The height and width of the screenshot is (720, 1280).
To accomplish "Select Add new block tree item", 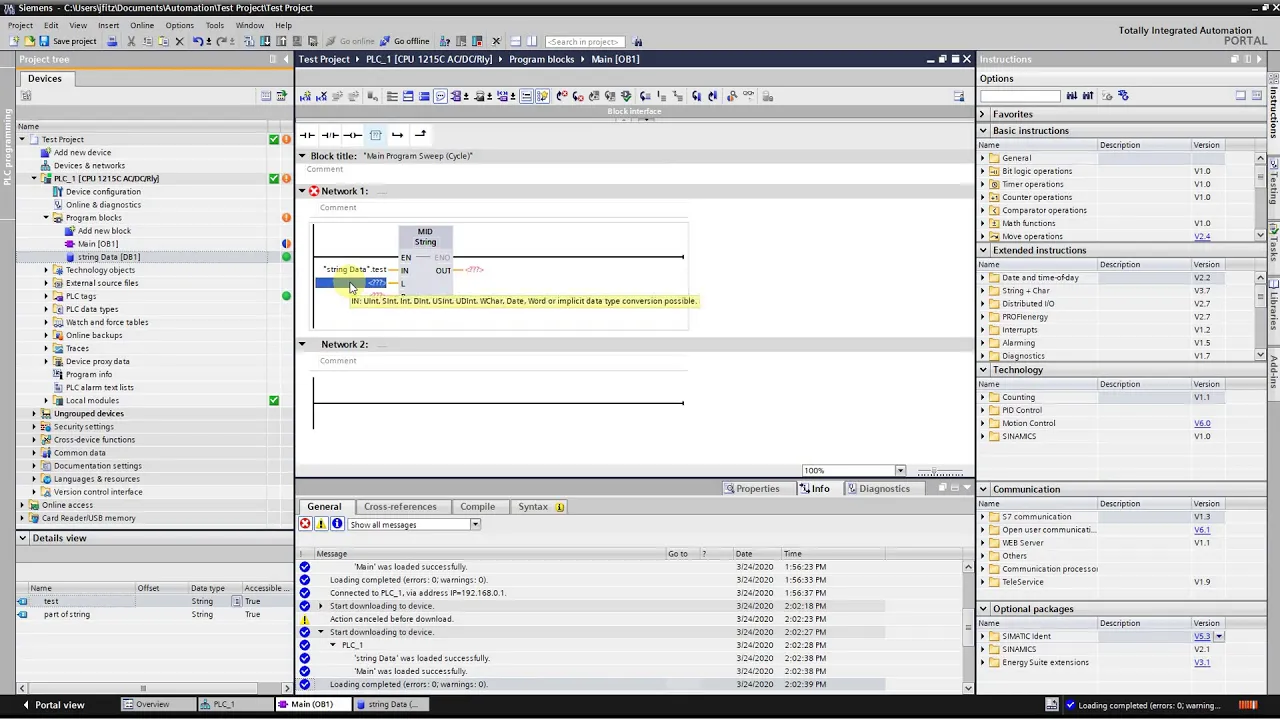I will point(104,231).
